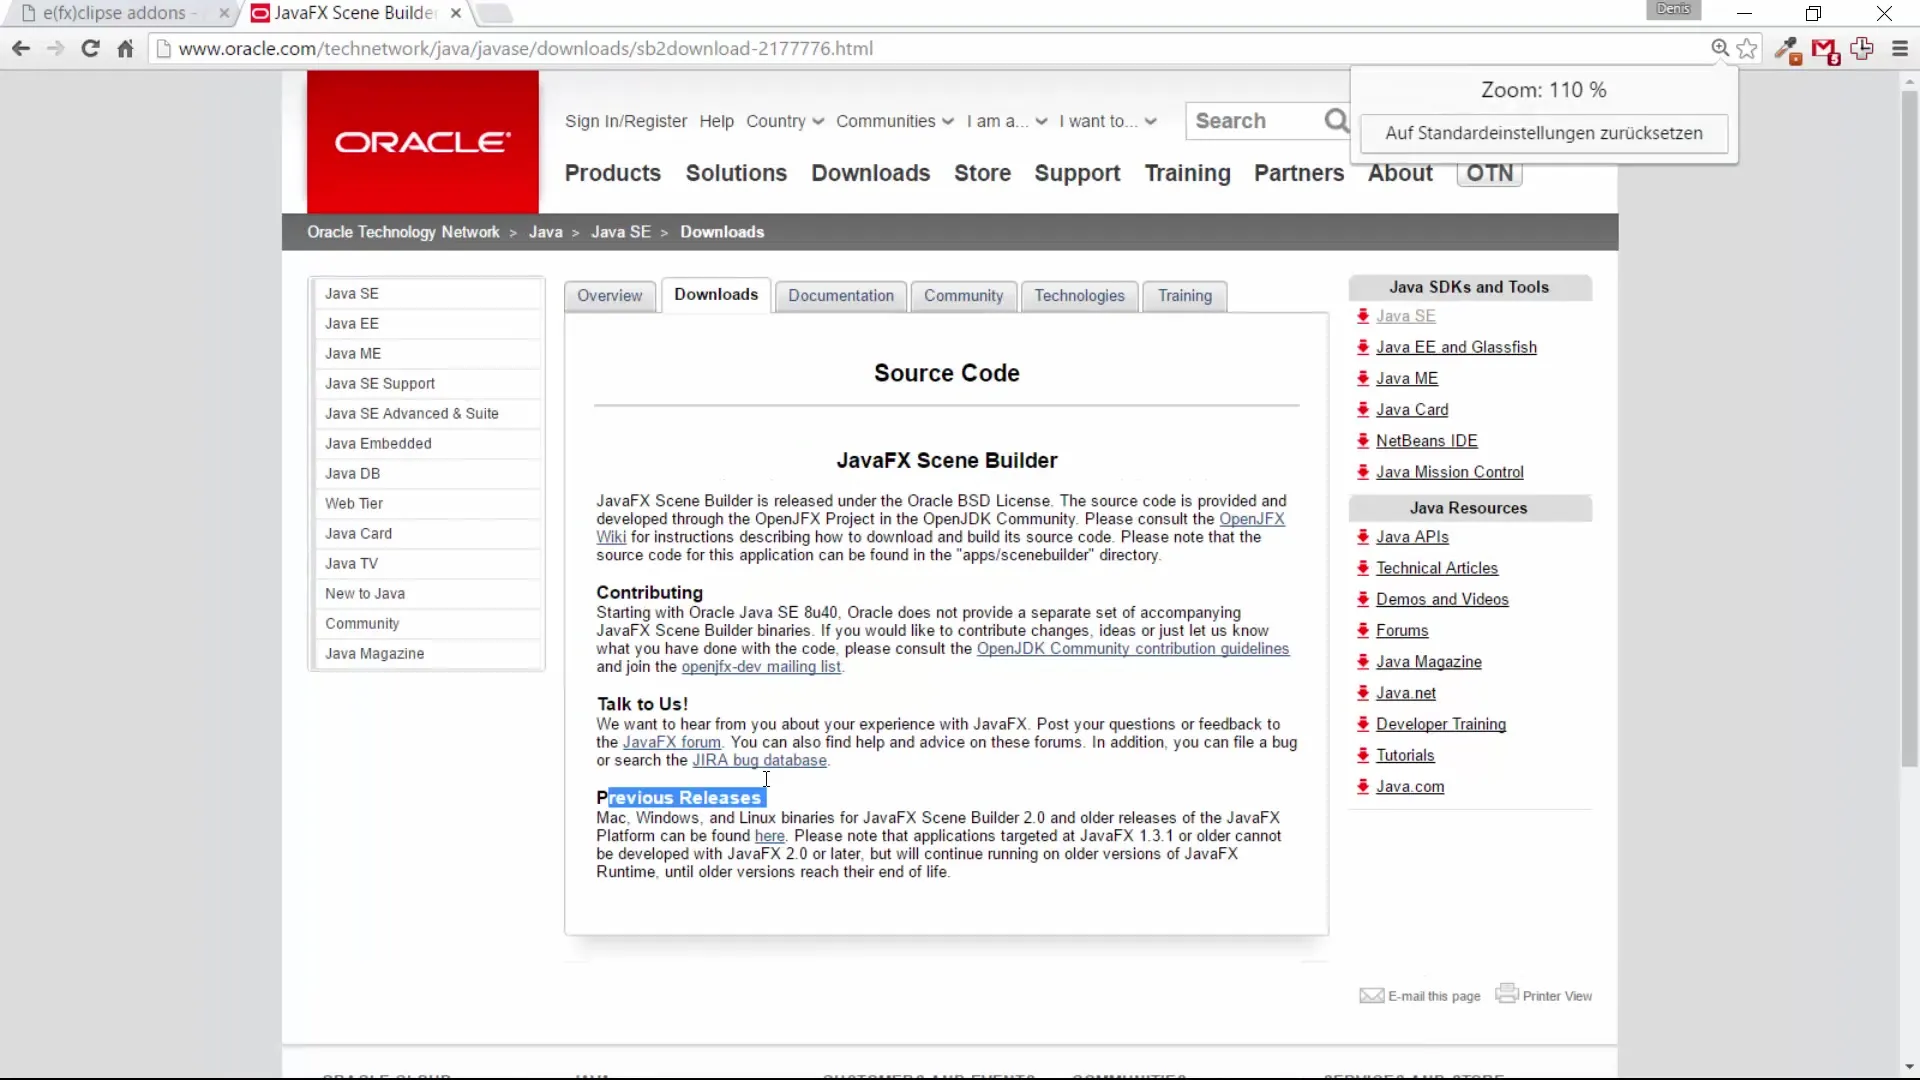Click the Help link
Viewport: 1920px width, 1080px height.
coord(716,121)
